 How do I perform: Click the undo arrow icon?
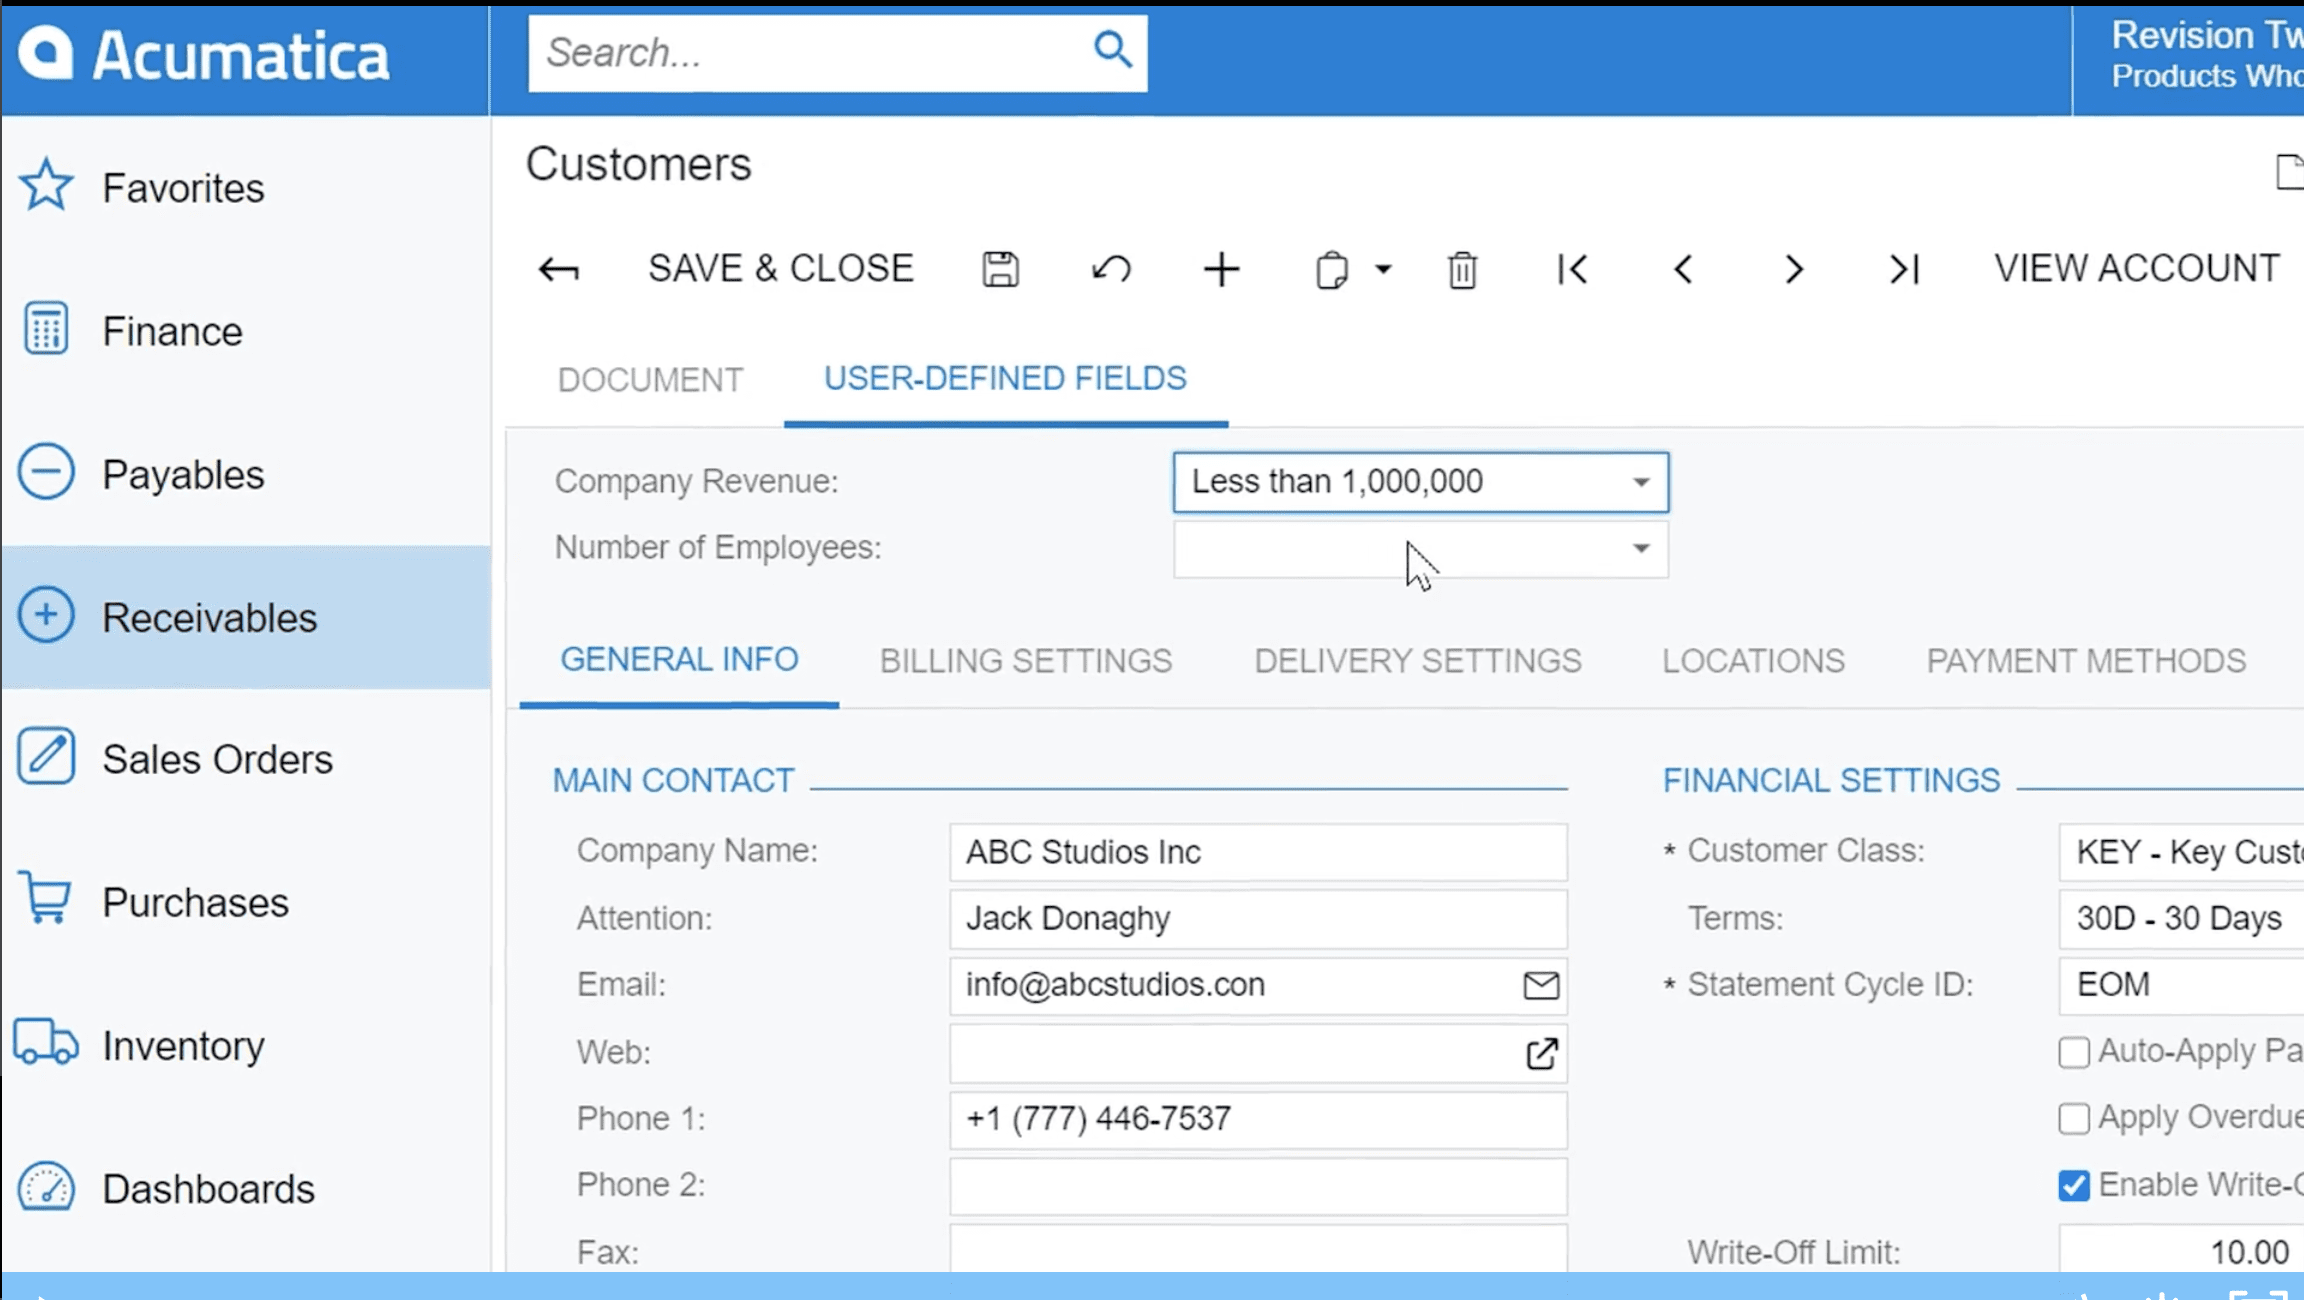(1111, 268)
